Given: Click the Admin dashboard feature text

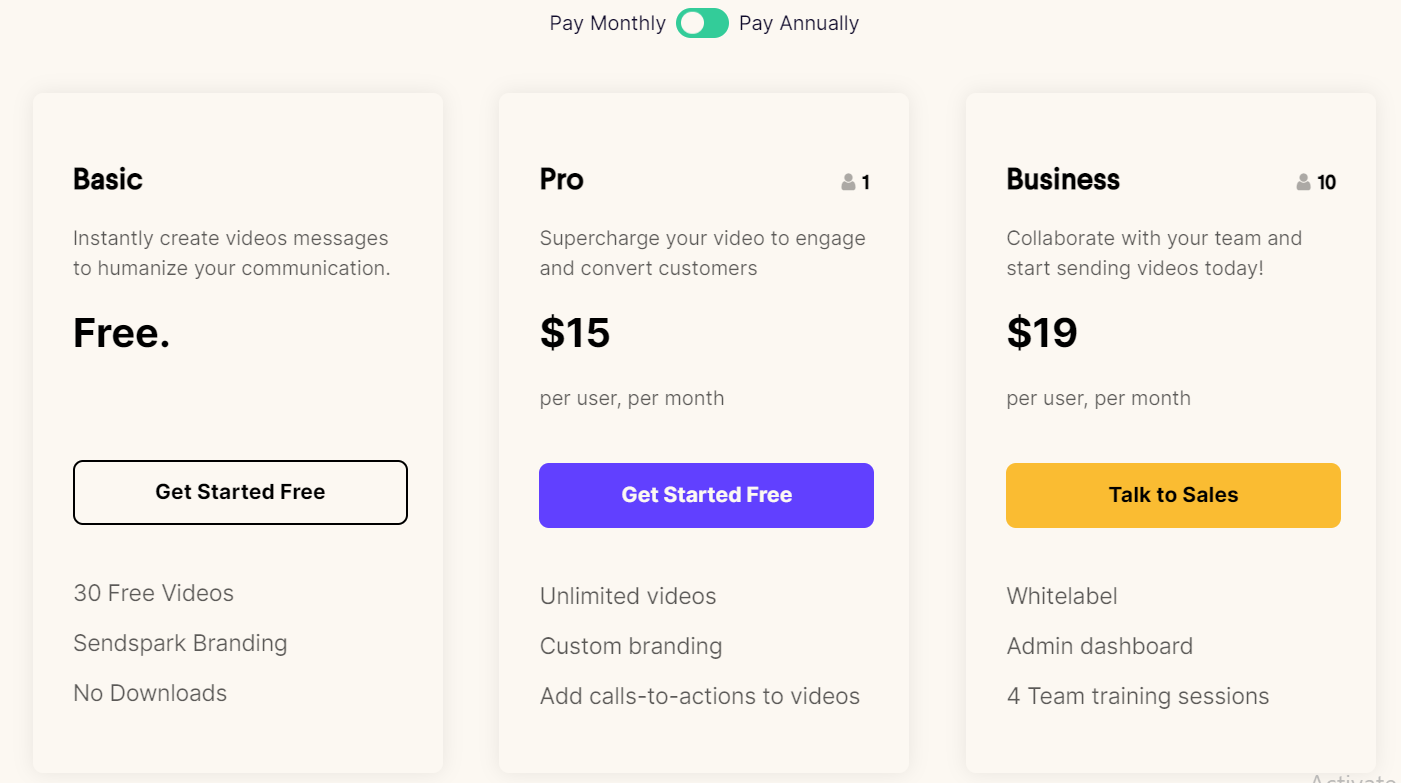Looking at the screenshot, I should pyautogui.click(x=1100, y=646).
